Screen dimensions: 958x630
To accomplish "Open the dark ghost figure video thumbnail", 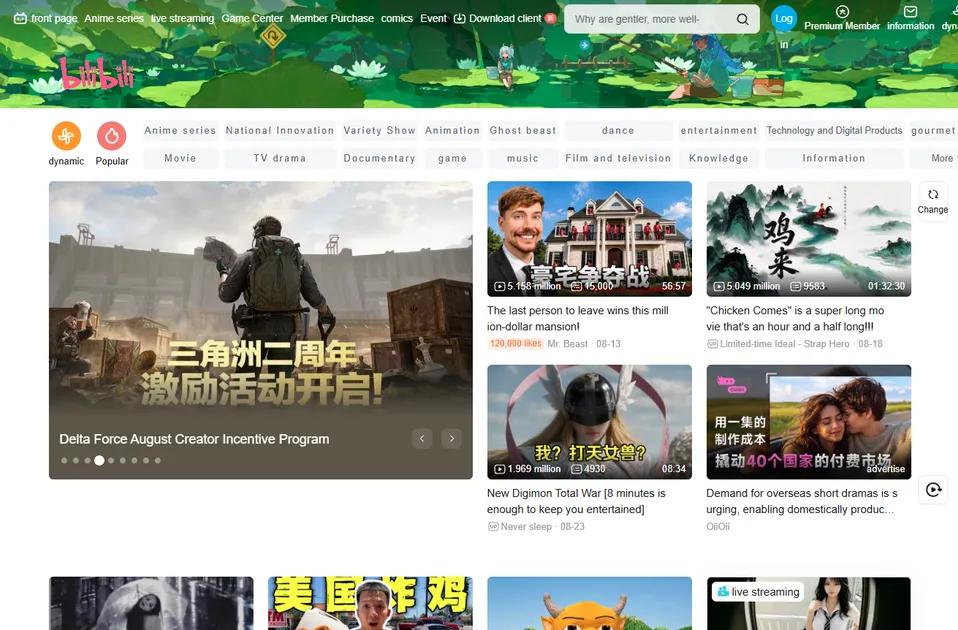I will [152, 603].
